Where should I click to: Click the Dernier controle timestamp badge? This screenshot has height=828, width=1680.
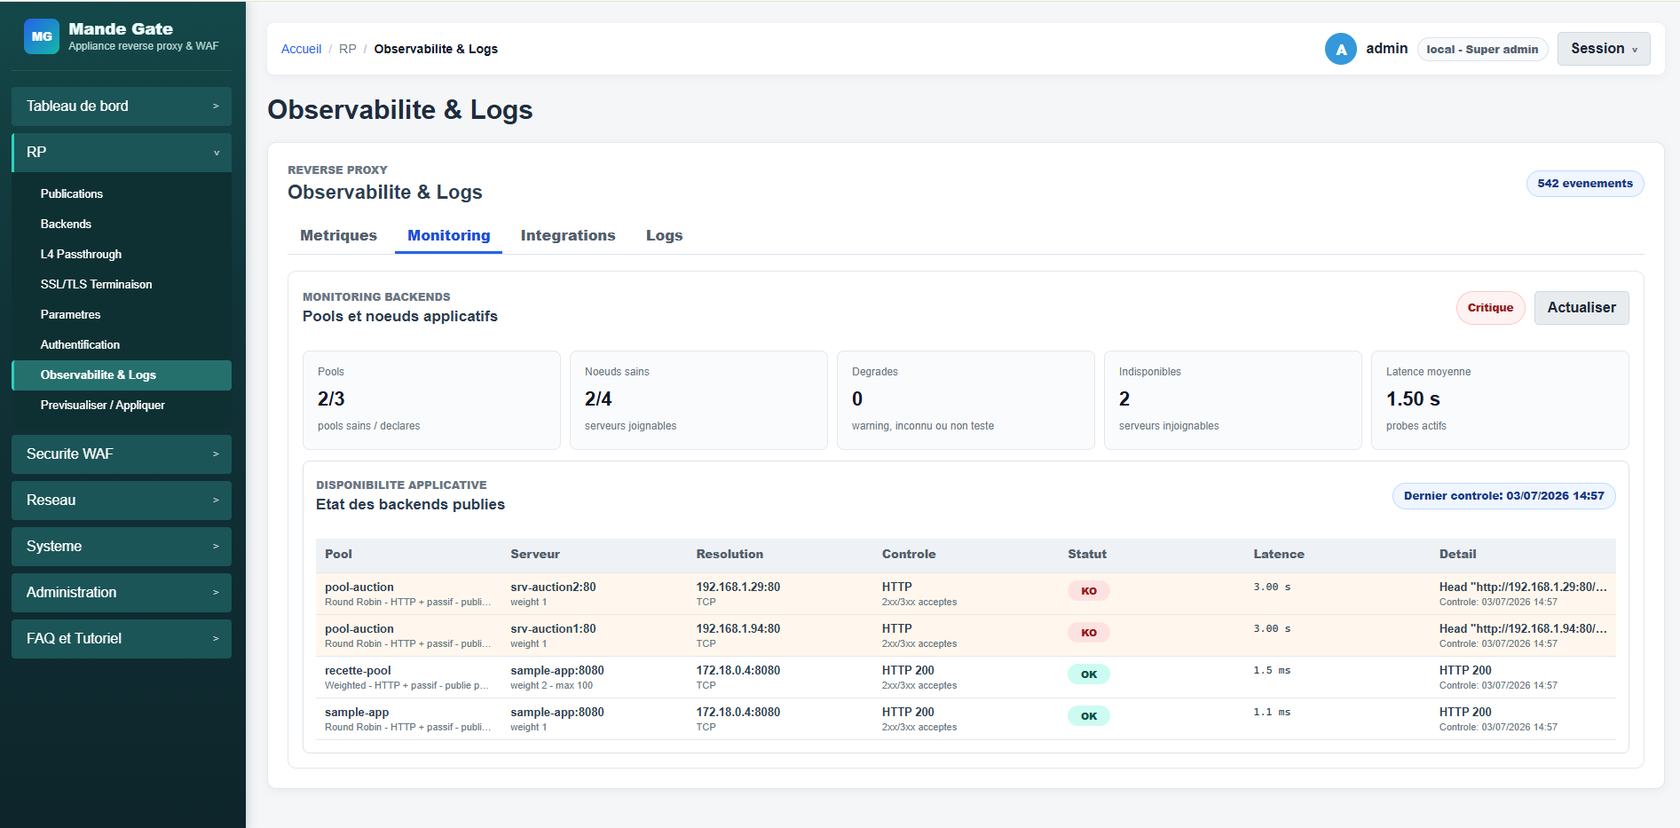tap(1503, 496)
